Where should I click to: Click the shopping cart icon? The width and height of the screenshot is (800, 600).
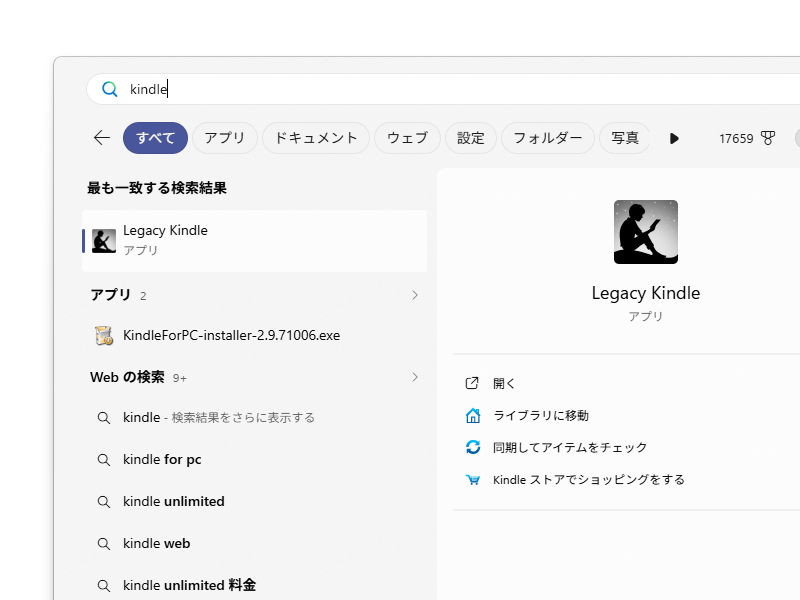(x=473, y=480)
